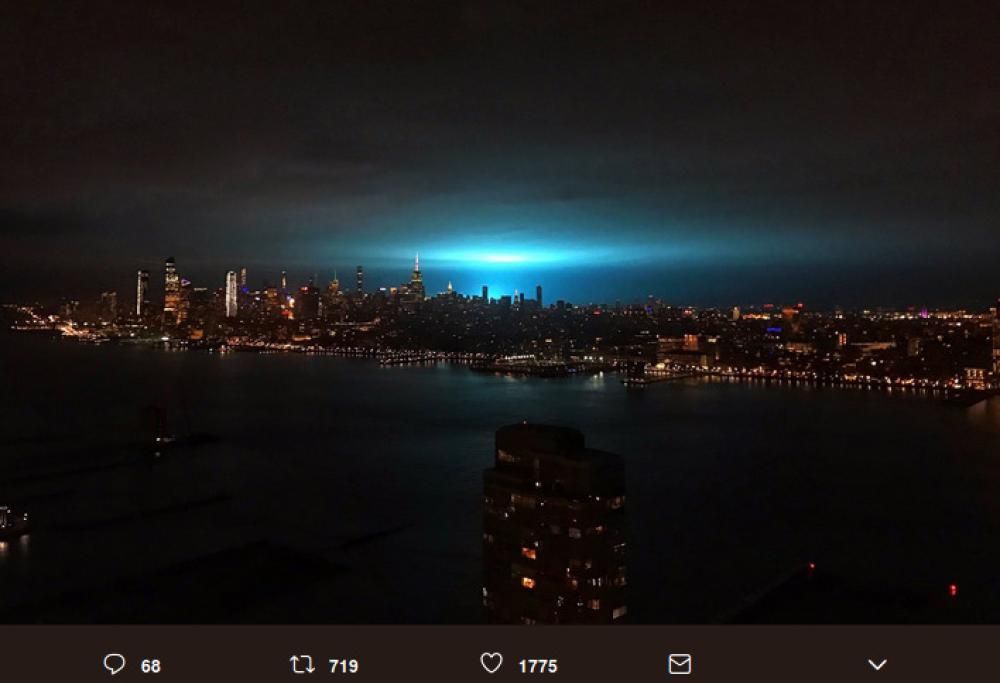This screenshot has height=683, width=1000.
Task: Like the tweet with the heart icon
Action: [491, 663]
